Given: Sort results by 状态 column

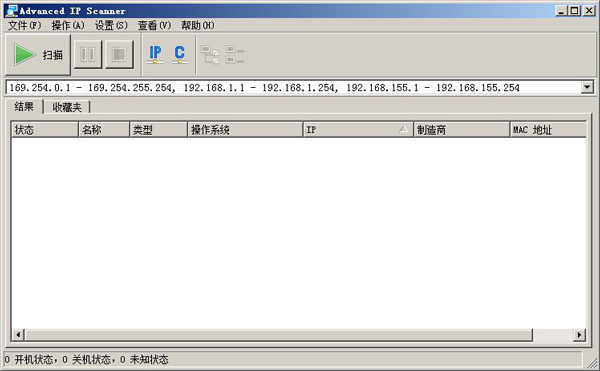Looking at the screenshot, I should click(45, 130).
